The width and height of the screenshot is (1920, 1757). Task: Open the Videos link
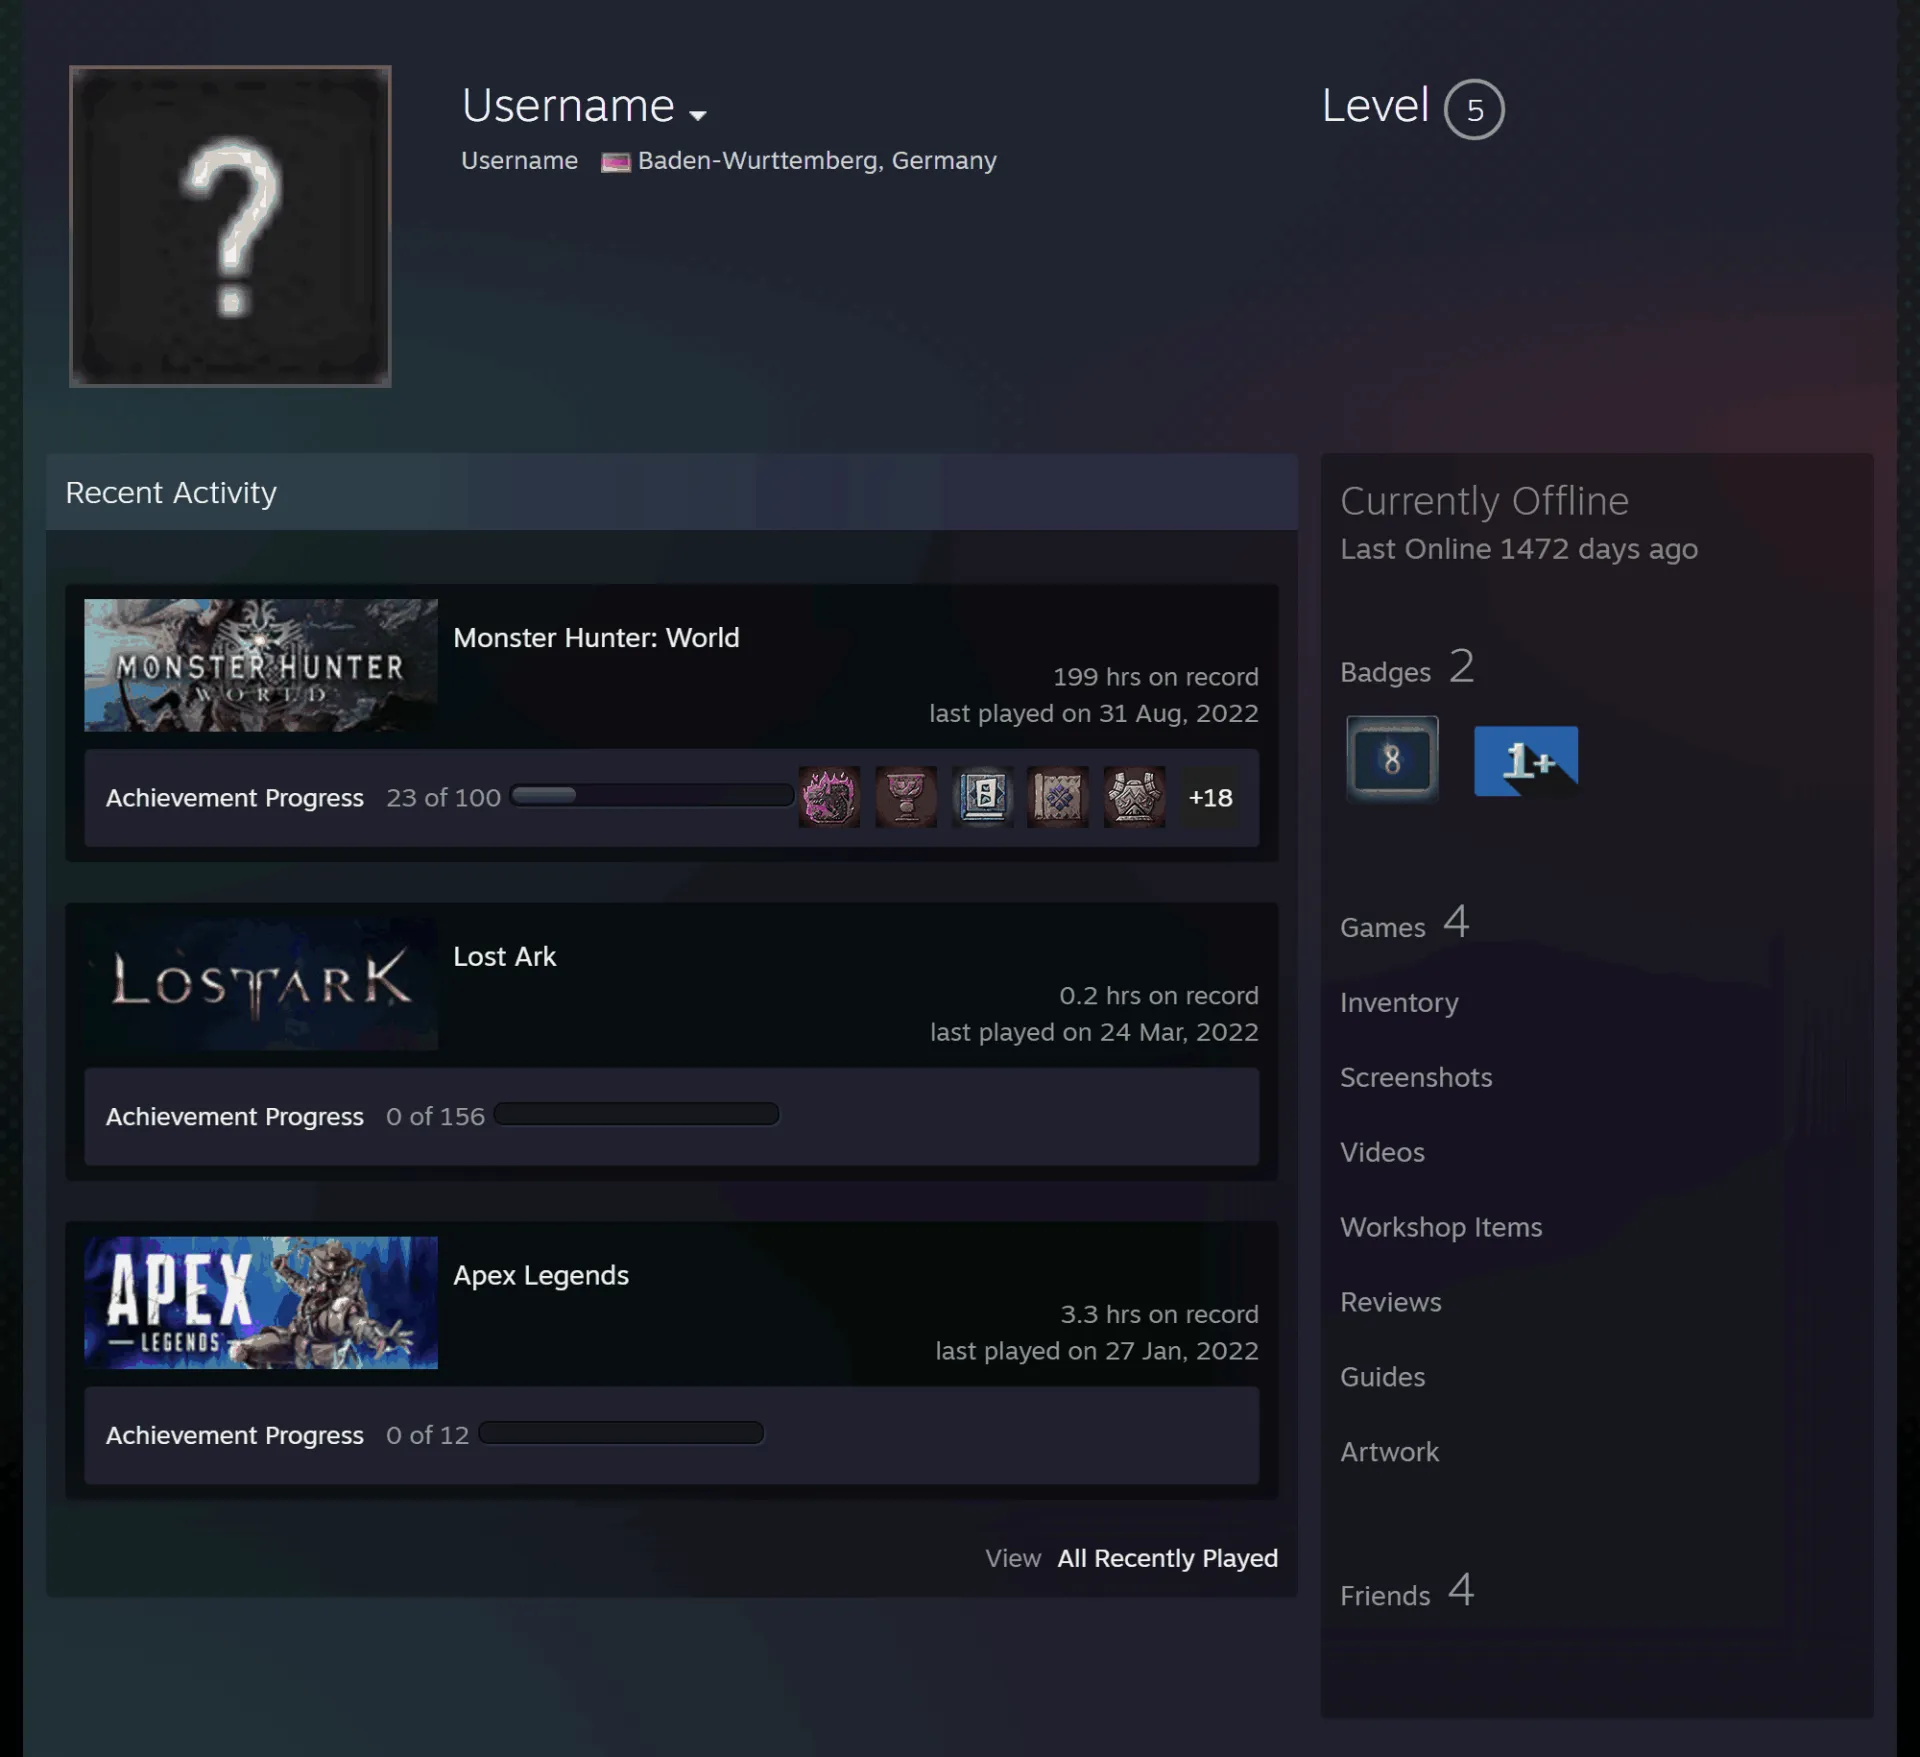1382,1153
